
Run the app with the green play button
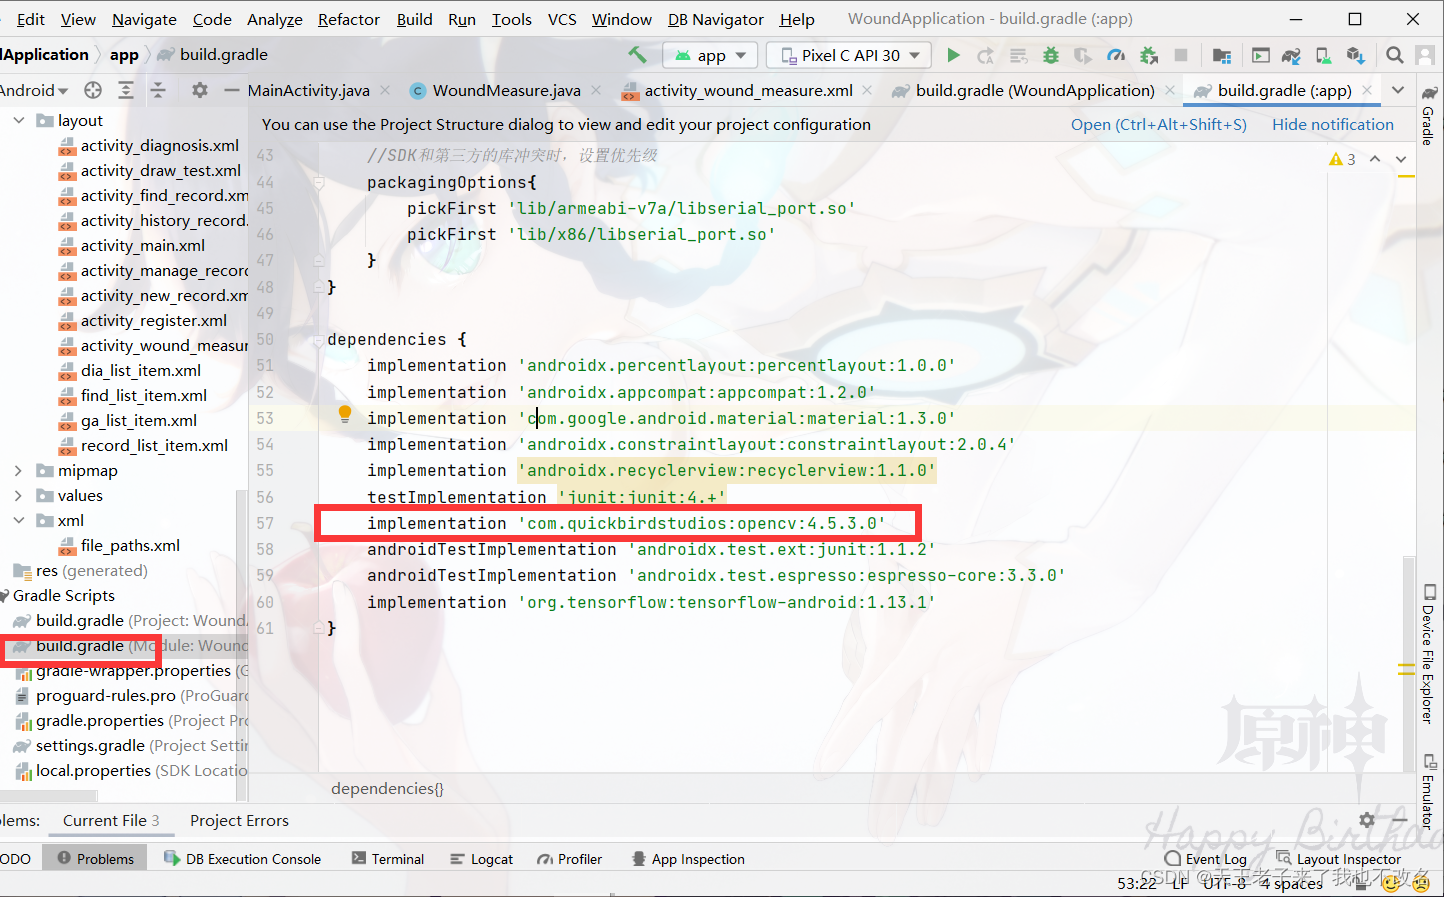coord(953,55)
